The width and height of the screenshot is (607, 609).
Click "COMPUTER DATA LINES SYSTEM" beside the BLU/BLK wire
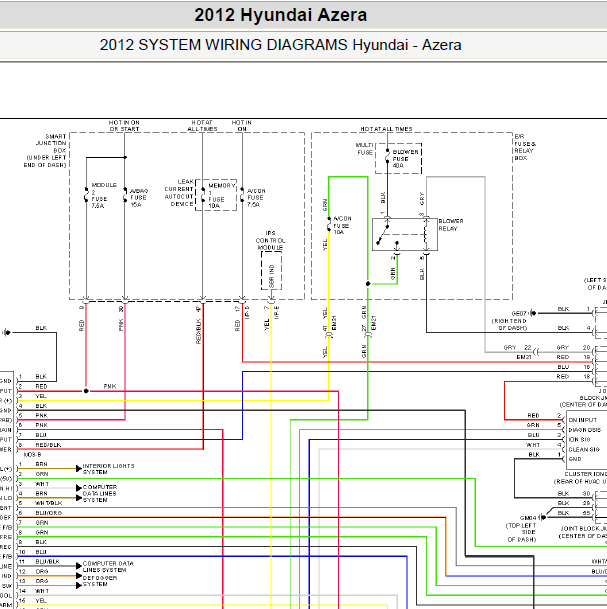tap(108, 567)
